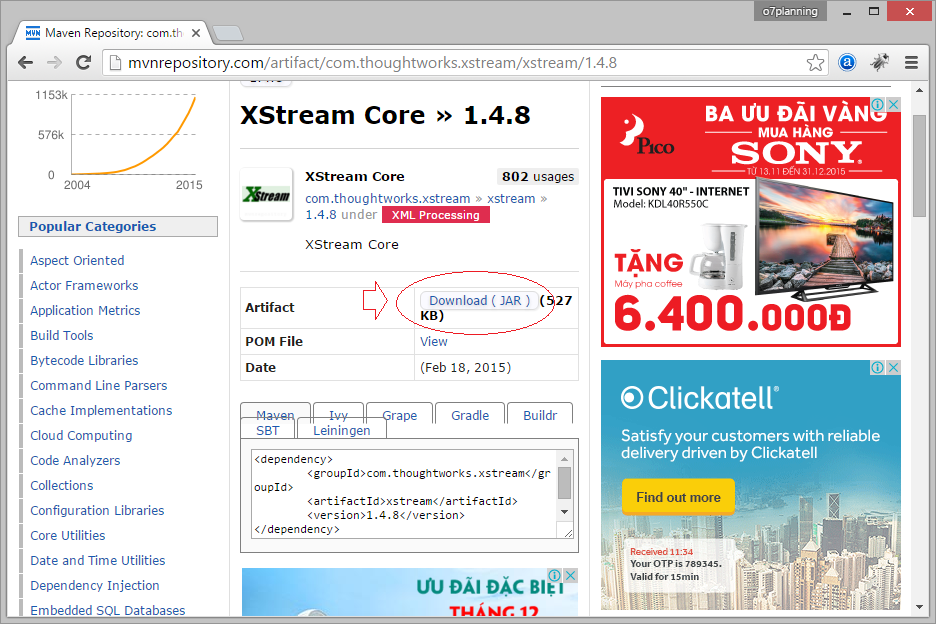Screen dimensions: 936x624
Task: Click the 802 usages badge
Action: coord(538,177)
